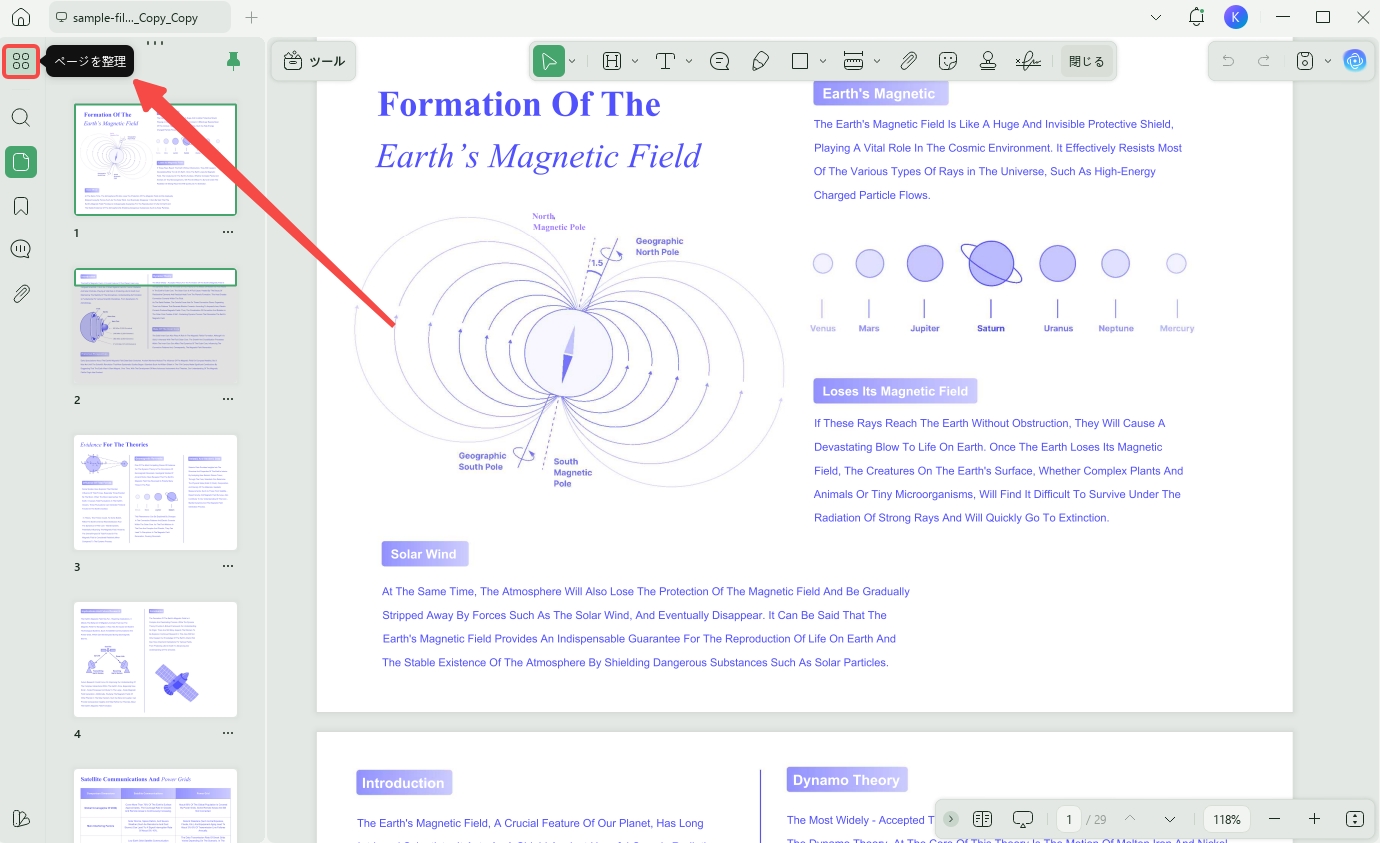Image resolution: width=1380 pixels, height=843 pixels.
Task: Click the undo arrow
Action: point(1228,61)
